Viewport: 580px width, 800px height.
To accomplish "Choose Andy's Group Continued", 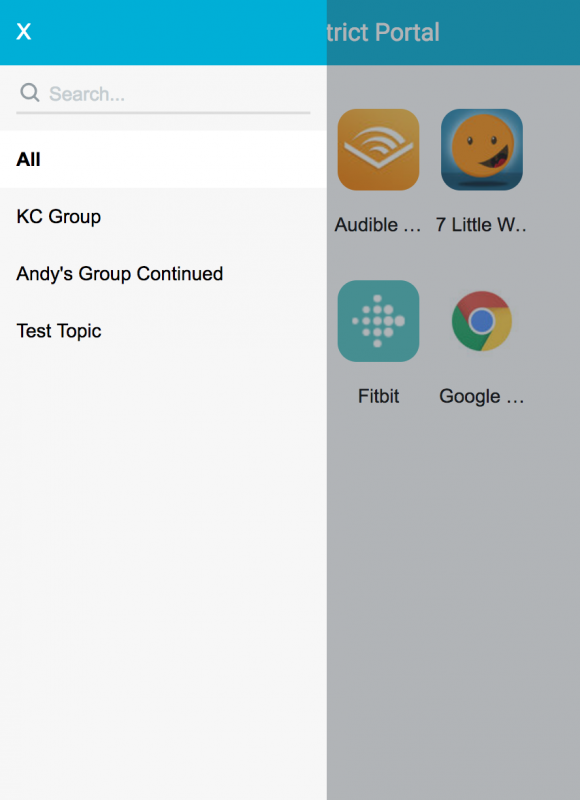I will coord(163,273).
